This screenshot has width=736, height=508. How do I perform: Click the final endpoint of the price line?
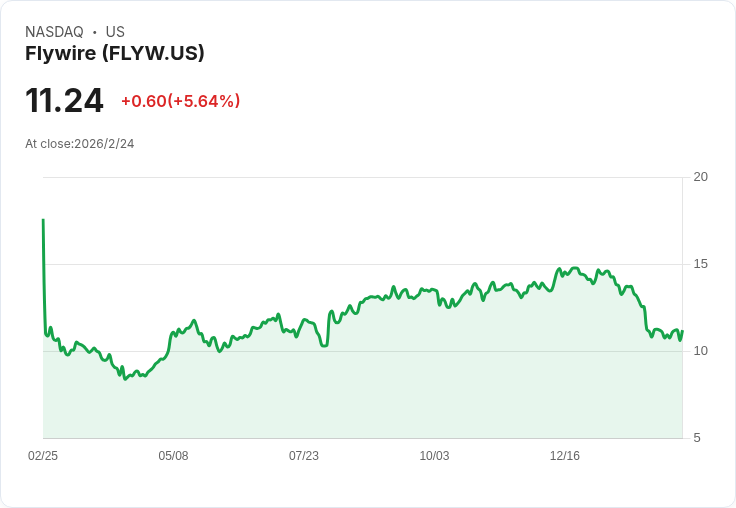click(682, 332)
